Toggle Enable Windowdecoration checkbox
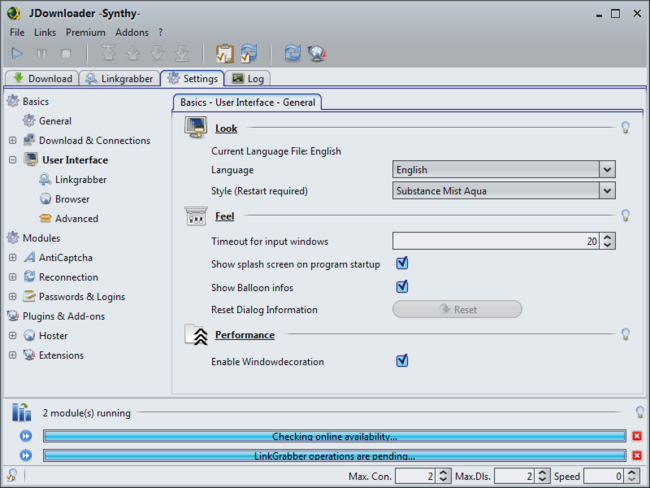Image resolution: width=650 pixels, height=488 pixels. click(x=402, y=361)
